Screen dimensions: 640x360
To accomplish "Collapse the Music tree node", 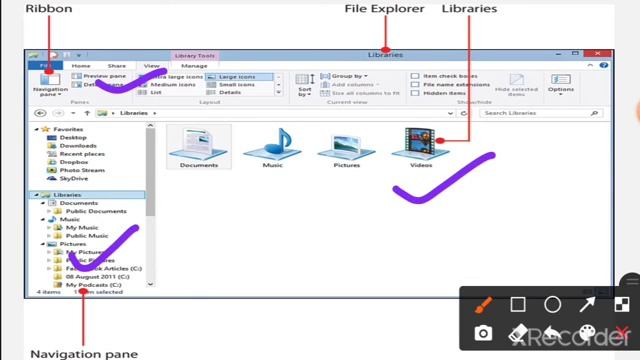I will coord(42,220).
